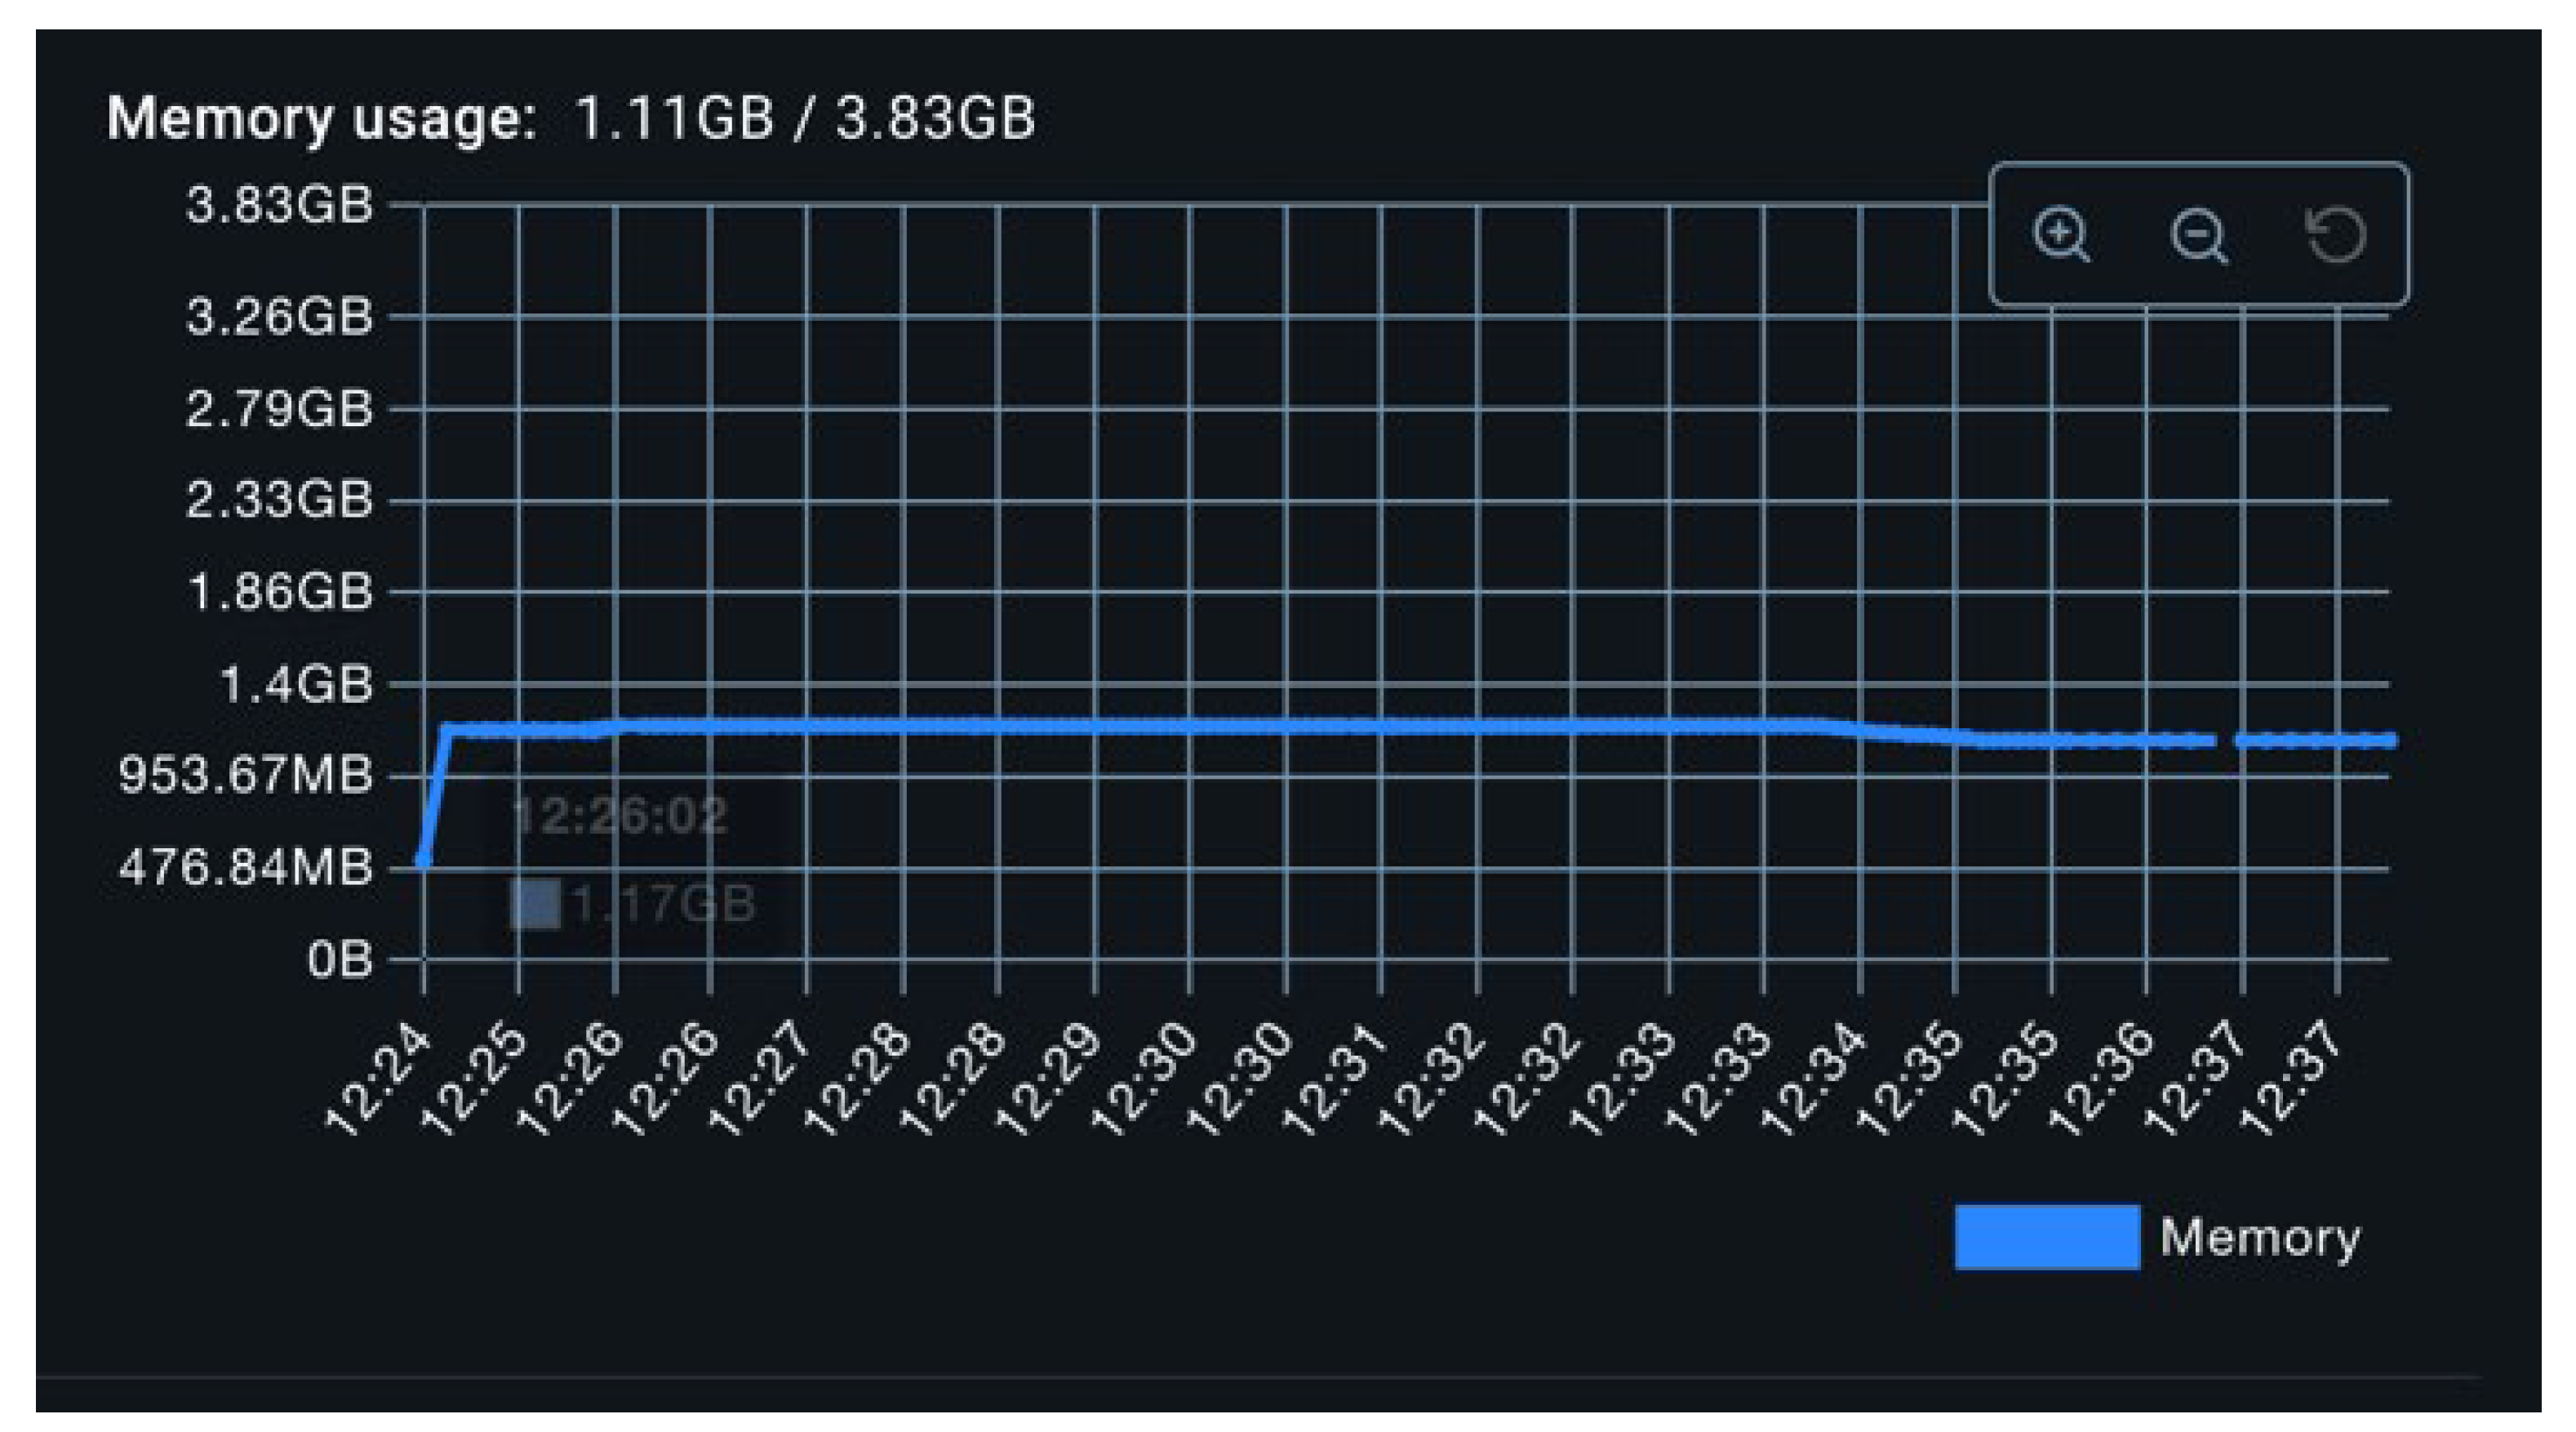
Task: Click the zoom out magnifier icon
Action: tap(2198, 236)
